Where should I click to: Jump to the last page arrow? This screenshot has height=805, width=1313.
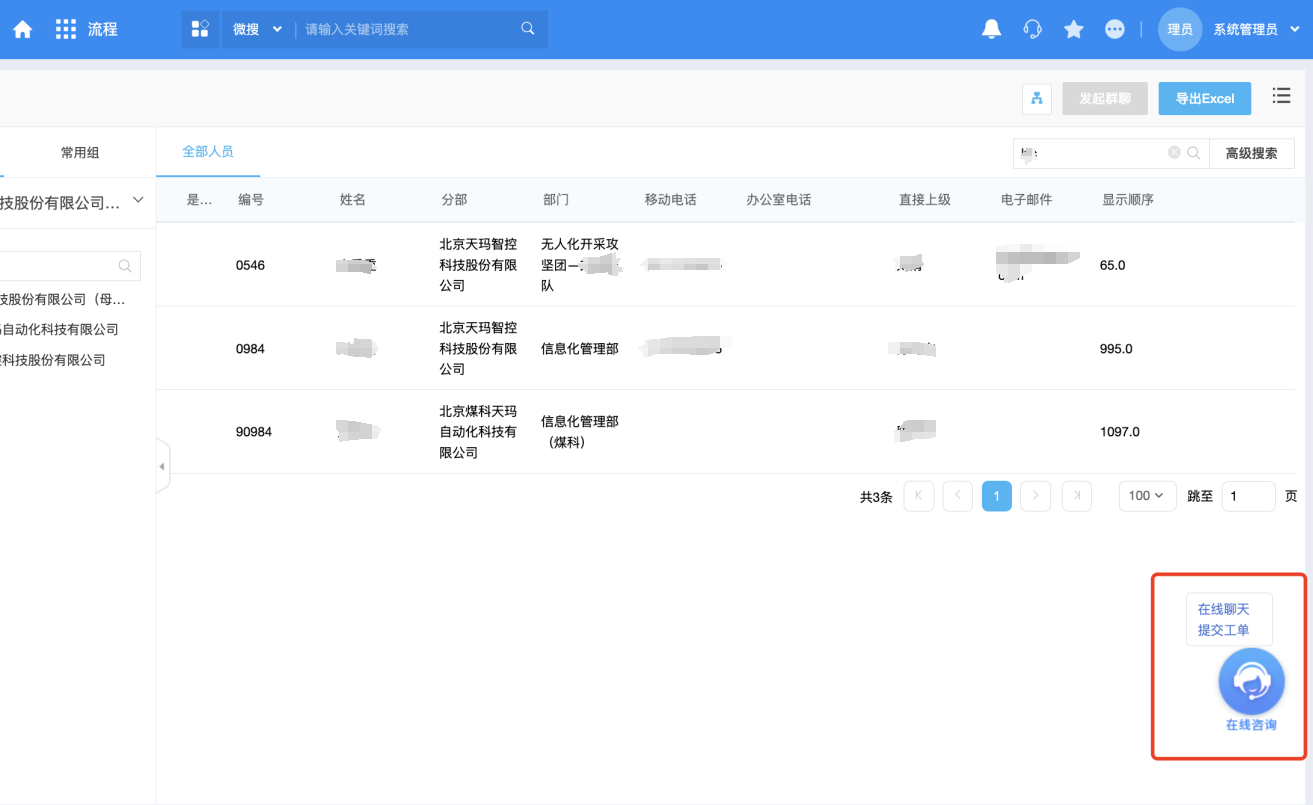tap(1076, 496)
